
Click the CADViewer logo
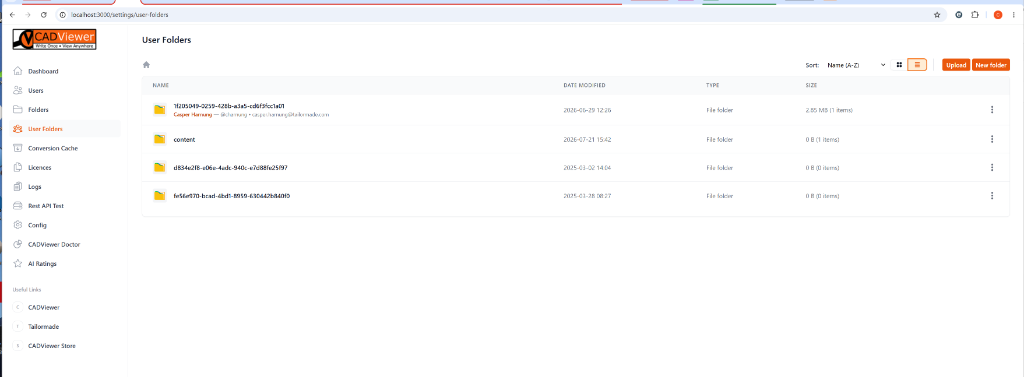pos(55,40)
